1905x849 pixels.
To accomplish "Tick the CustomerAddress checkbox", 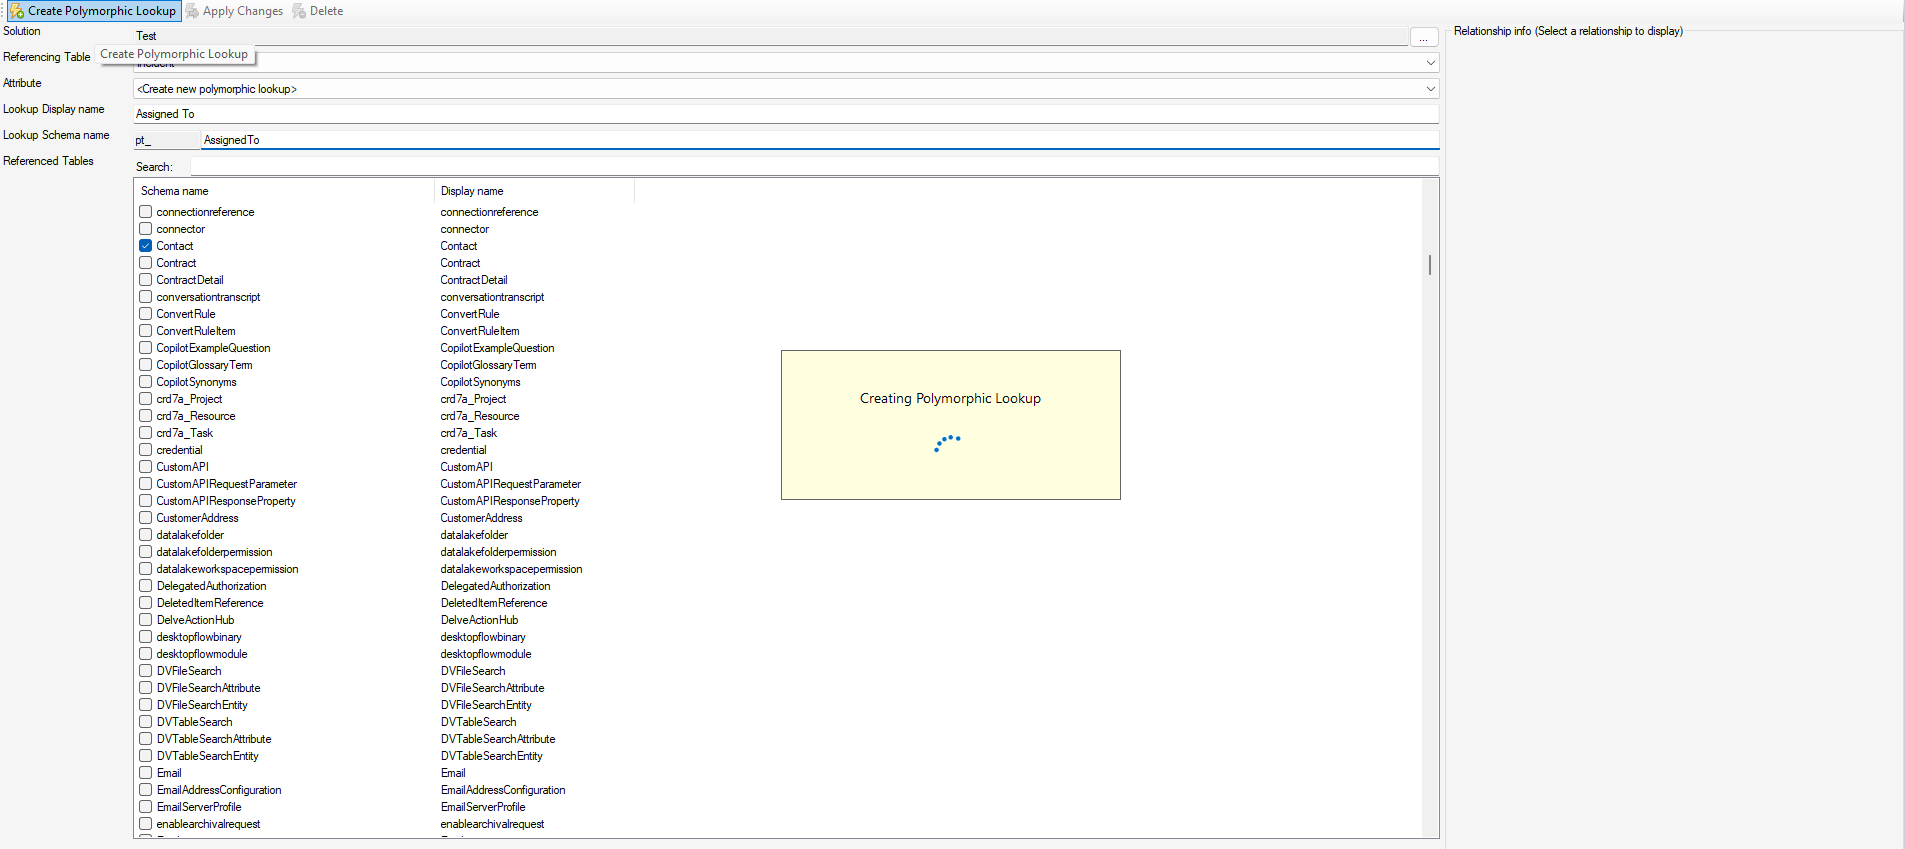I will tap(146, 518).
